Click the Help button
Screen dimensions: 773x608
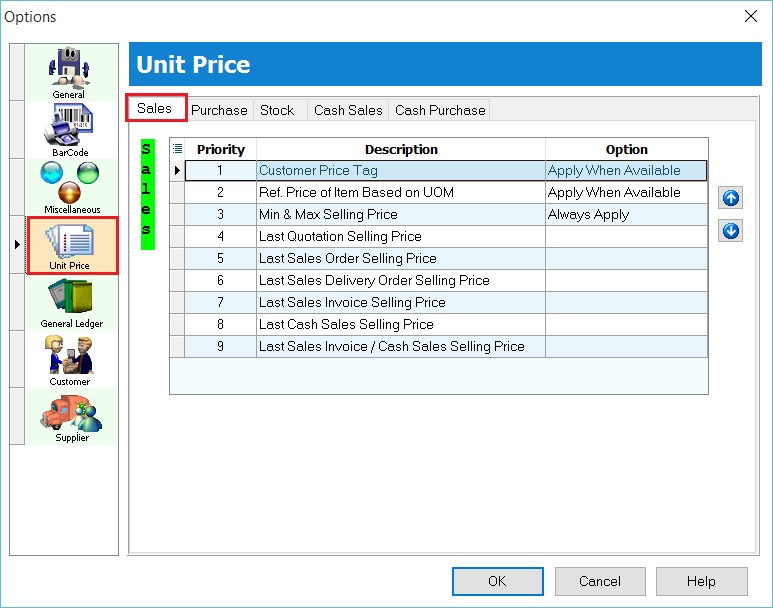click(x=701, y=581)
